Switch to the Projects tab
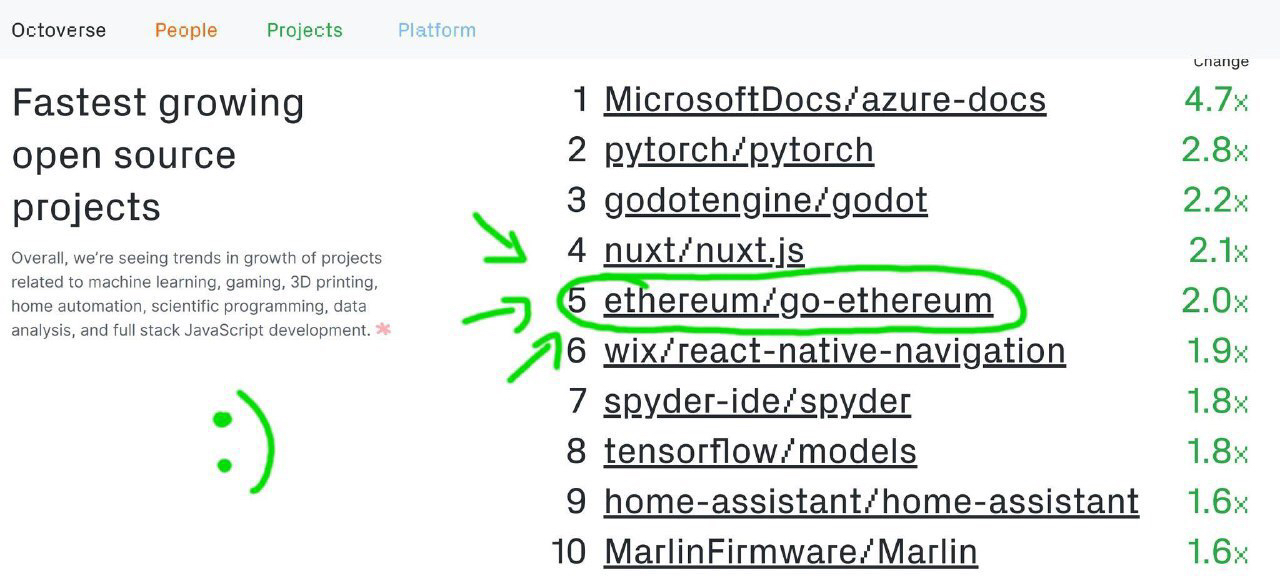Viewport: 1280px width, 578px height. (x=305, y=30)
